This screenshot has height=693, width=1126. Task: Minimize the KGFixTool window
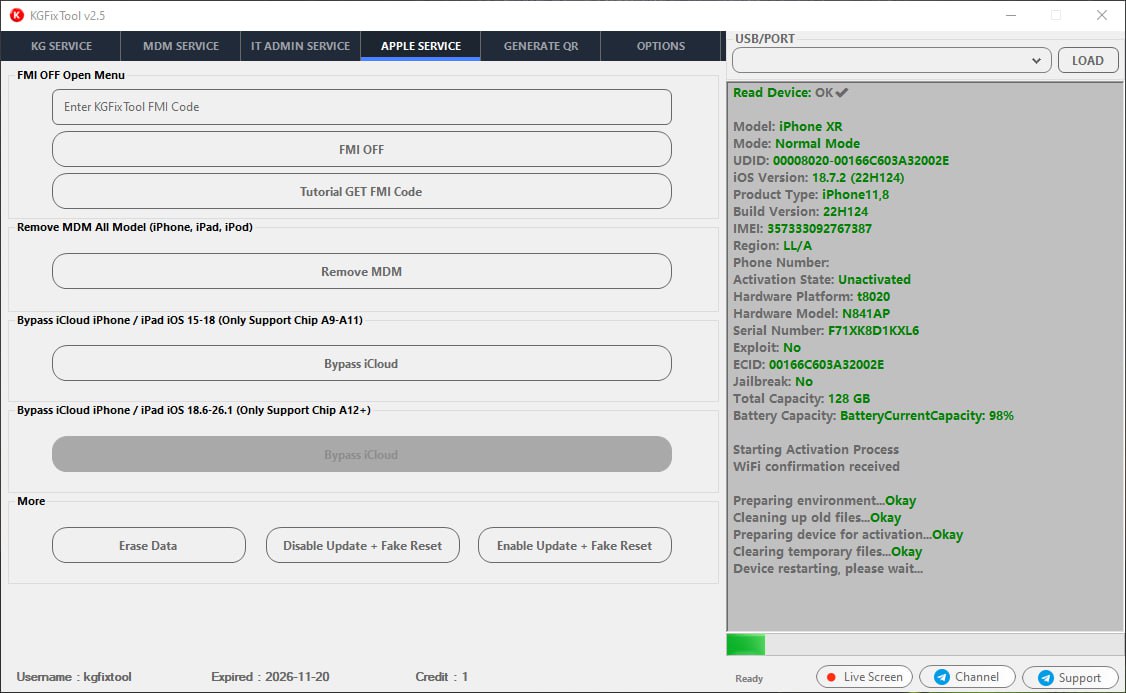click(1011, 15)
